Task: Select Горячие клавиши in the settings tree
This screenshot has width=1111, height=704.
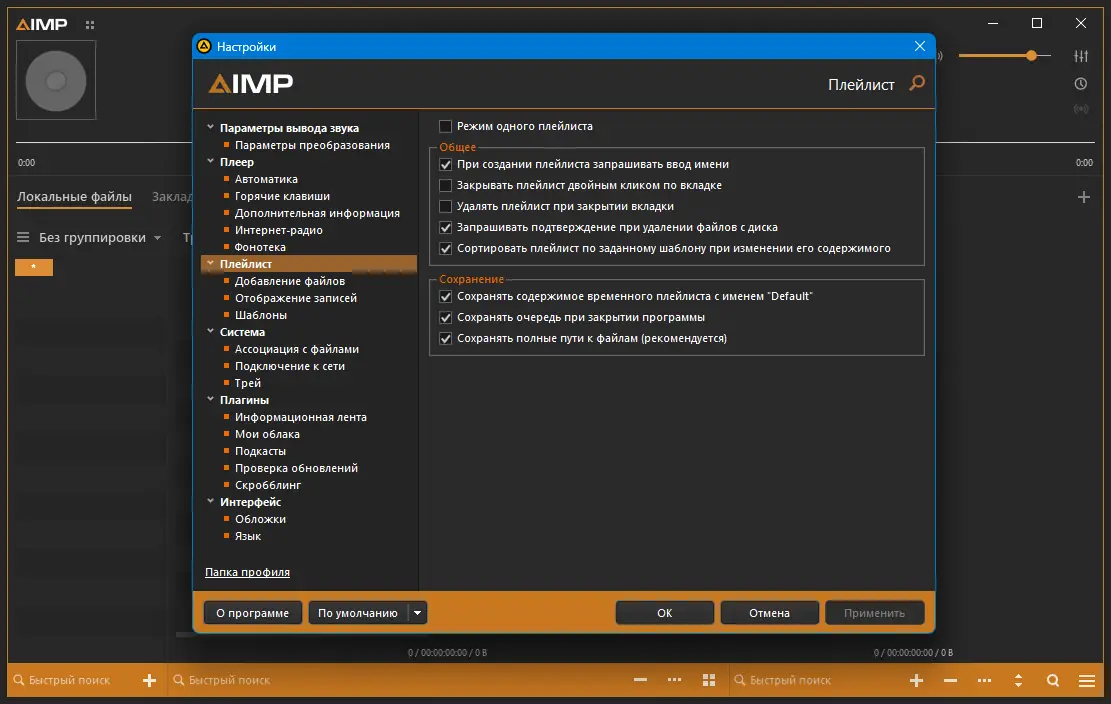Action: (x=282, y=196)
